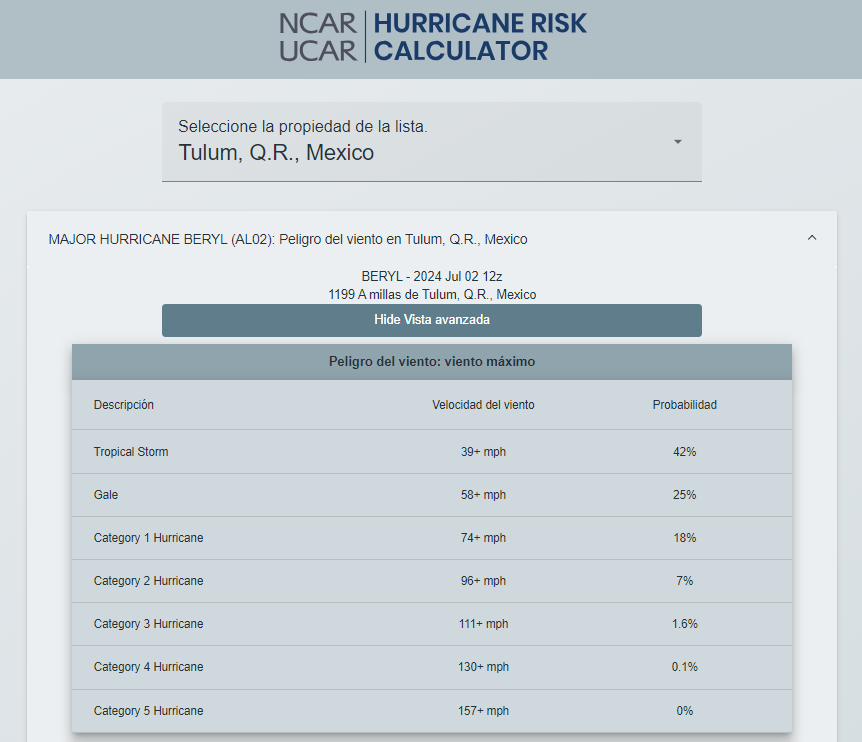The image size is (862, 742).
Task: Select the Category 1 Hurricane row label
Action: pyautogui.click(x=148, y=538)
